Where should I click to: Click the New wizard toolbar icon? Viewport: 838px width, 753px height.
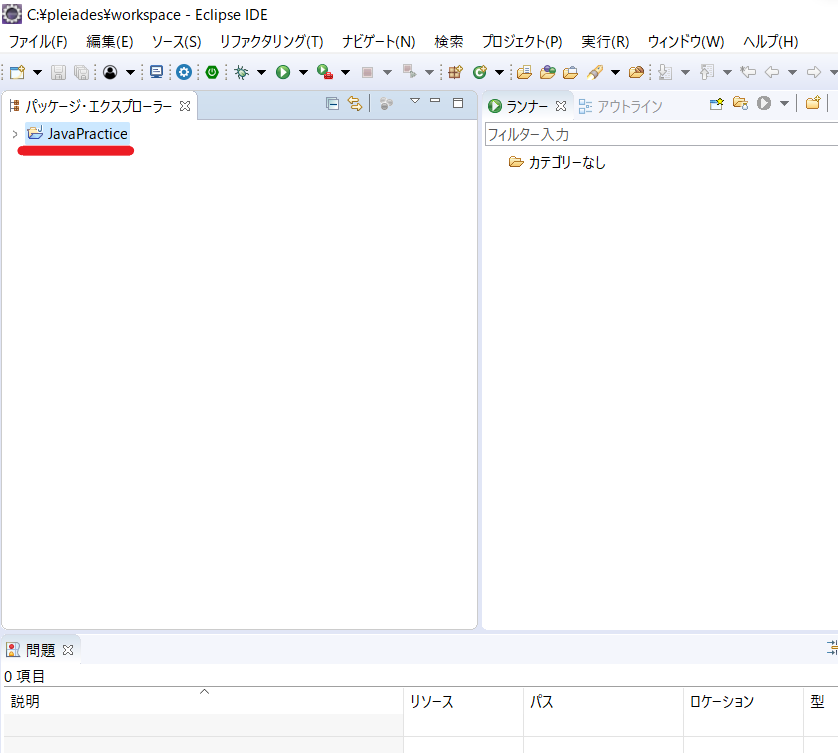point(18,72)
